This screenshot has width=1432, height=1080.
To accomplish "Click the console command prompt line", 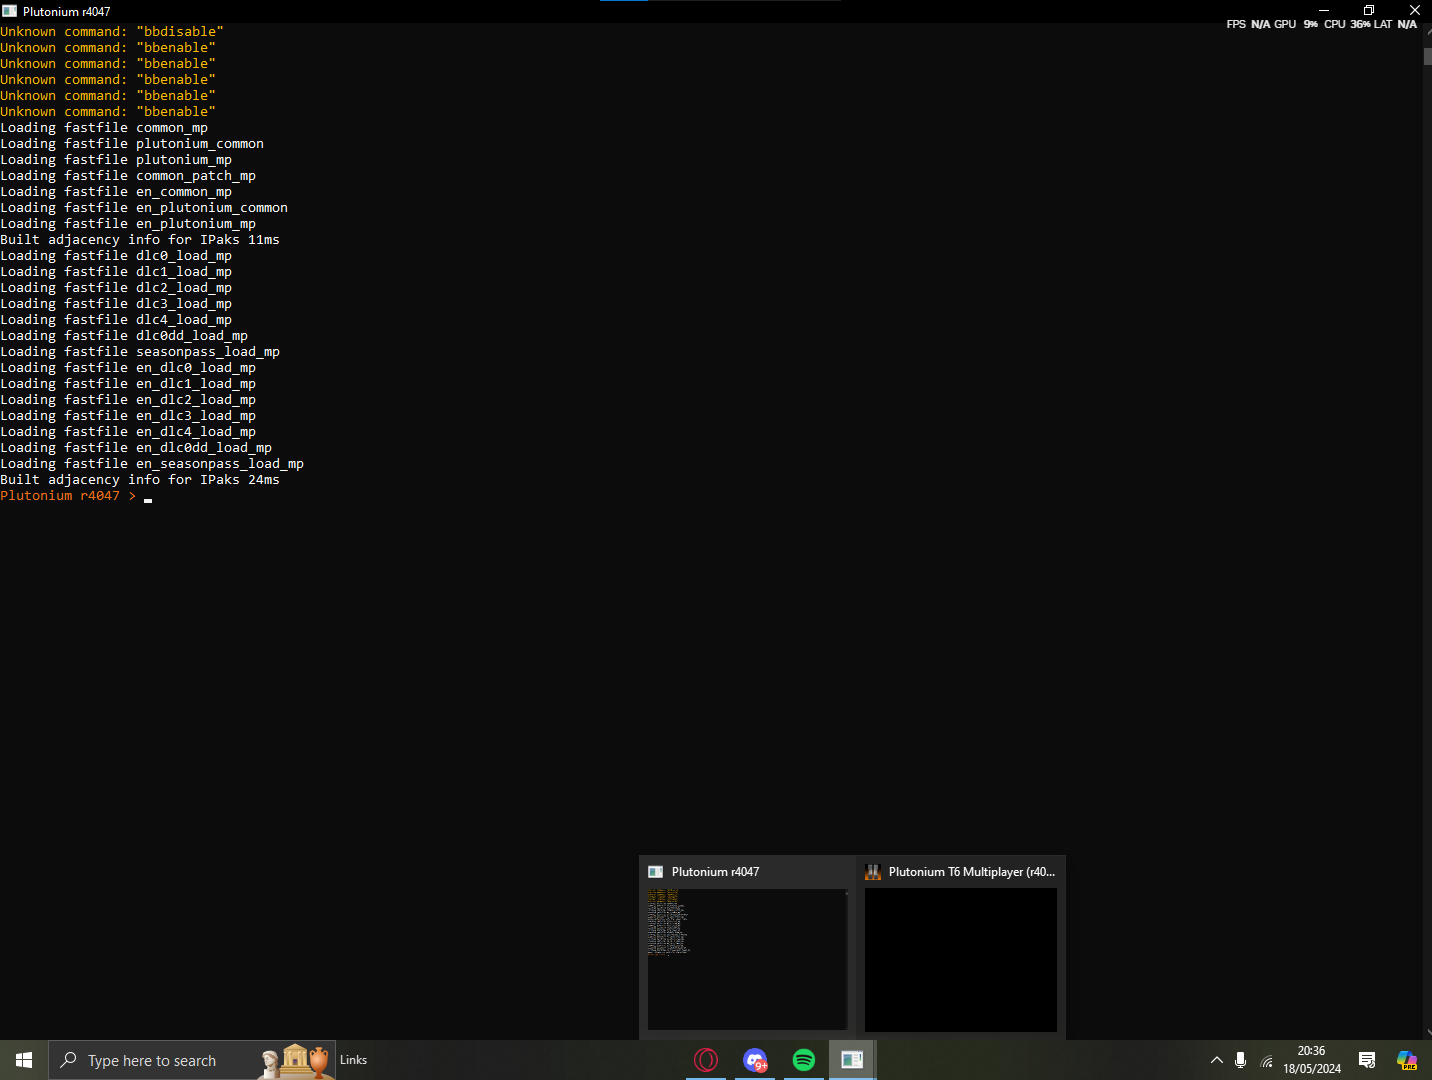I will [76, 496].
